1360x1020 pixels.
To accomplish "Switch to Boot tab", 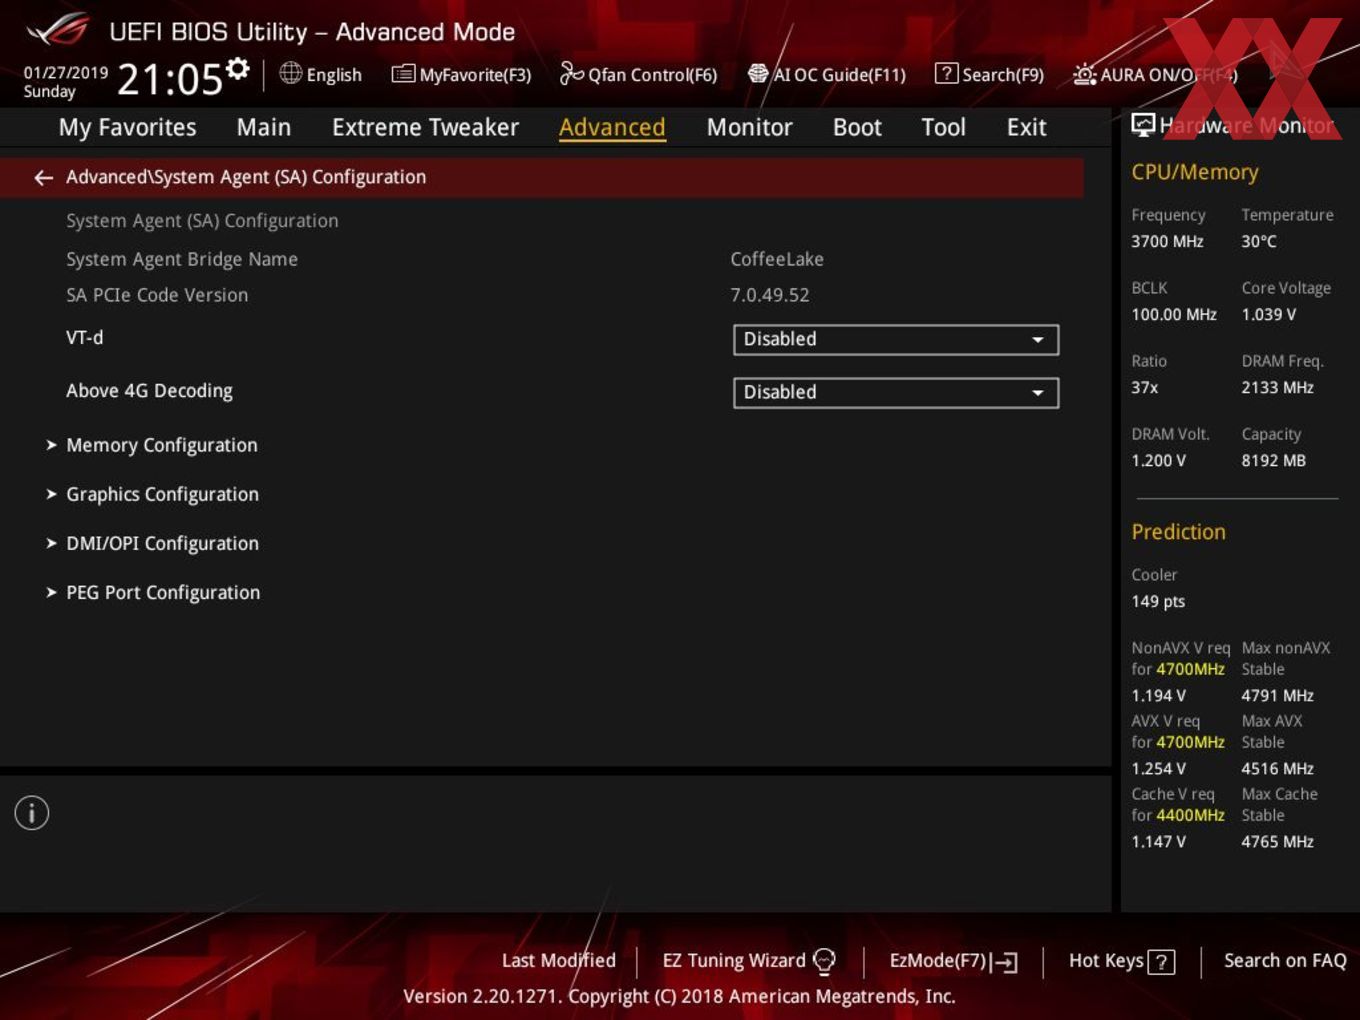I will click(857, 127).
